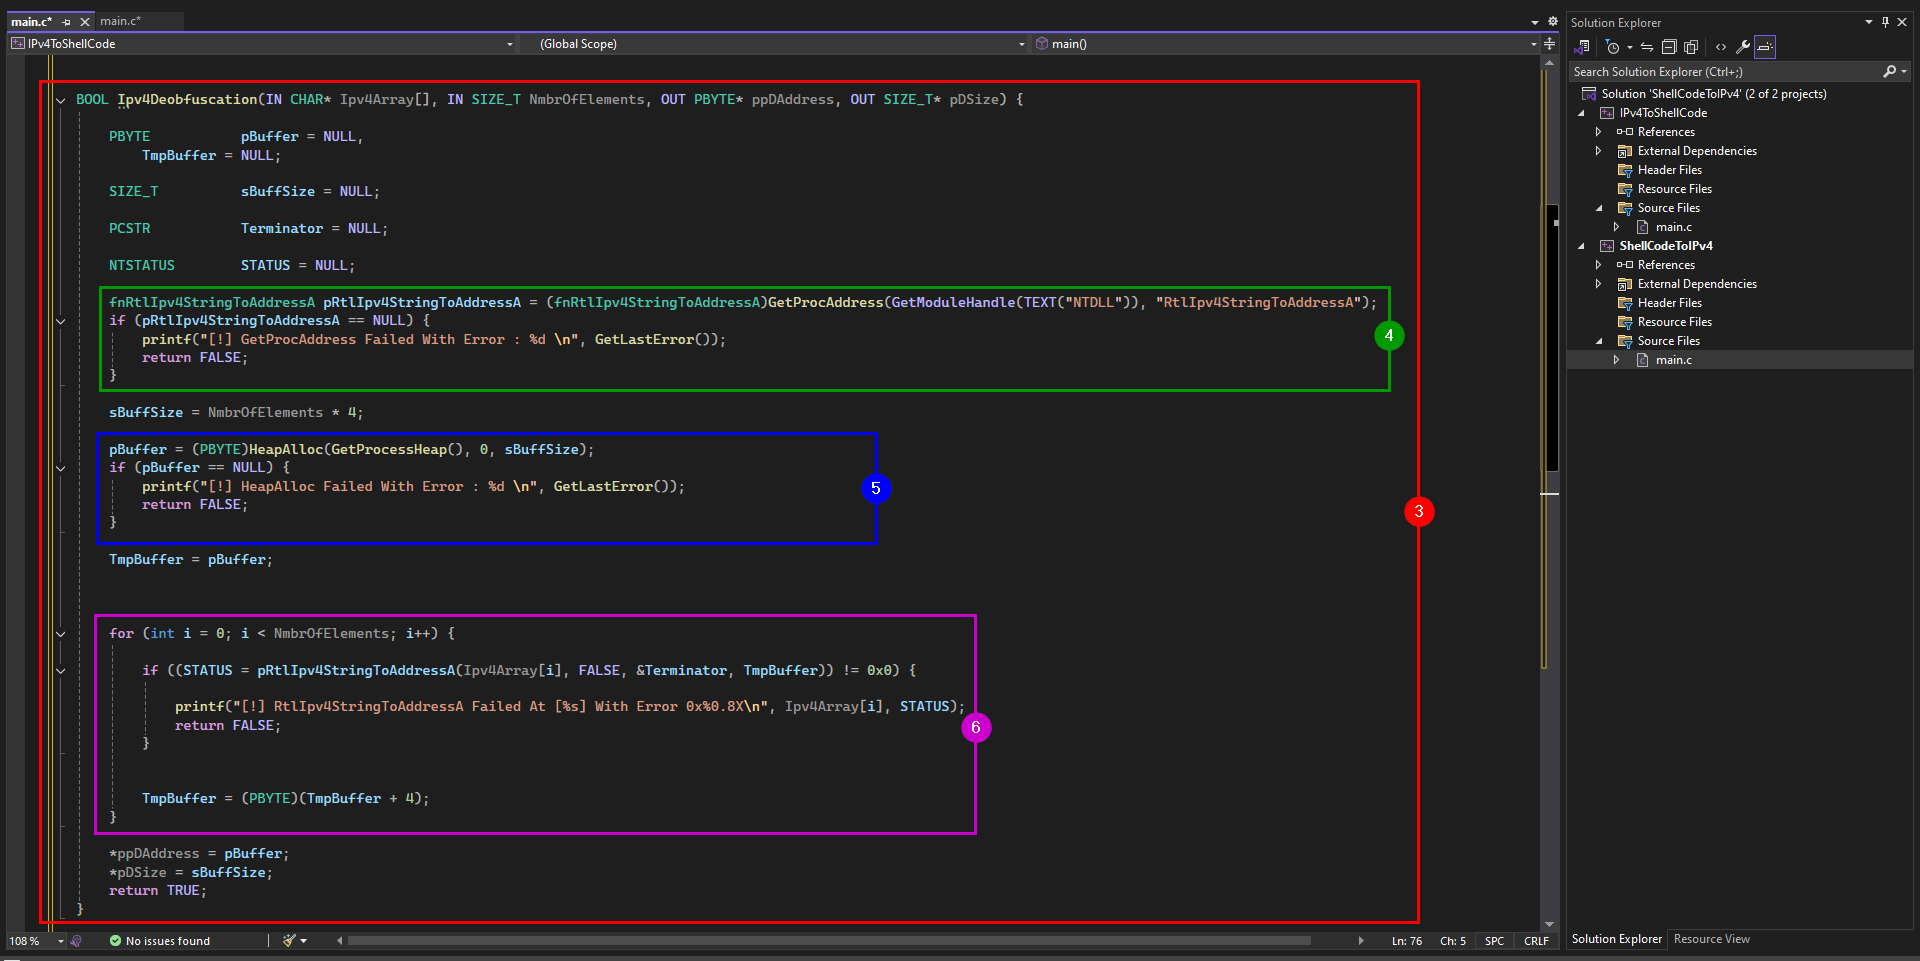Open the (Global Scope) dropdown
1920x961 pixels.
tap(775, 44)
